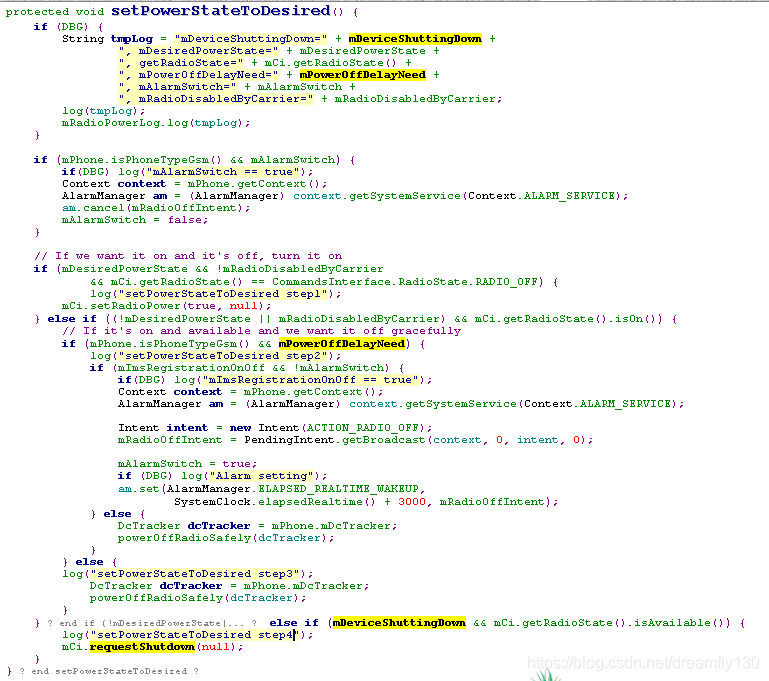Click mAlarmSwitch = true; assignment
Screen dimensions: 769x681
click(187, 464)
